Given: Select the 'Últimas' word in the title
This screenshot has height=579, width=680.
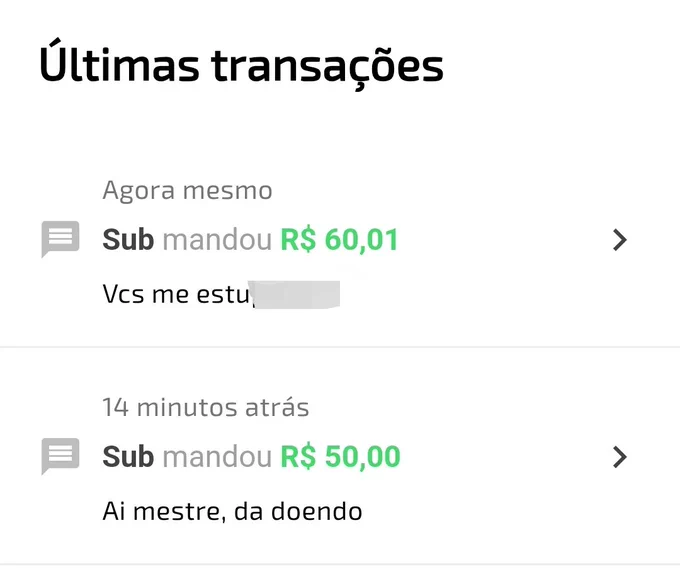Looking at the screenshot, I should click(119, 61).
